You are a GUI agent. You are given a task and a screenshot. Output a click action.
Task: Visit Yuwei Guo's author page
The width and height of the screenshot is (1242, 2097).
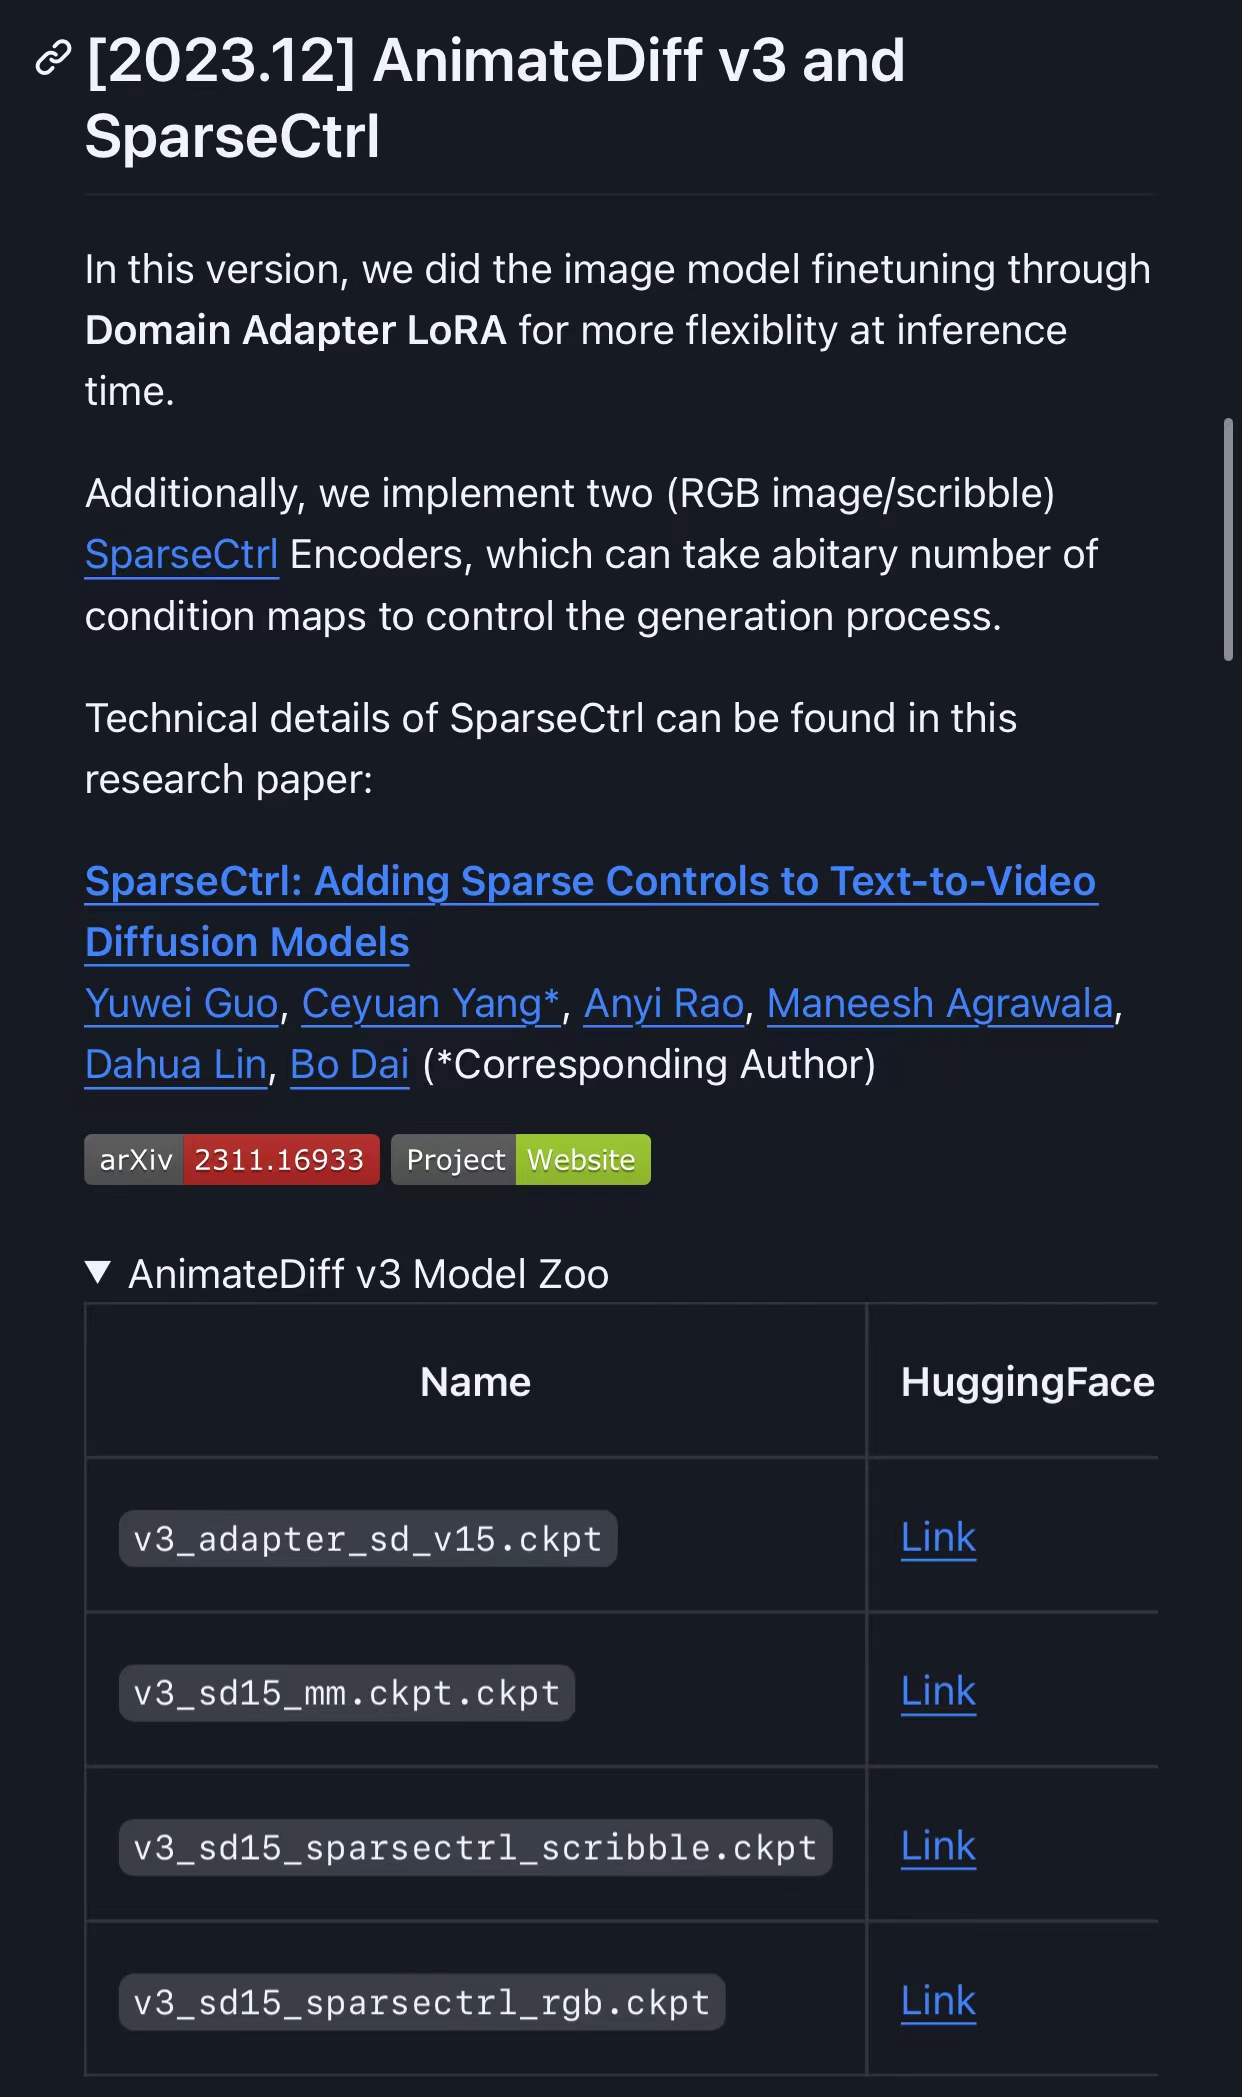tap(182, 1003)
